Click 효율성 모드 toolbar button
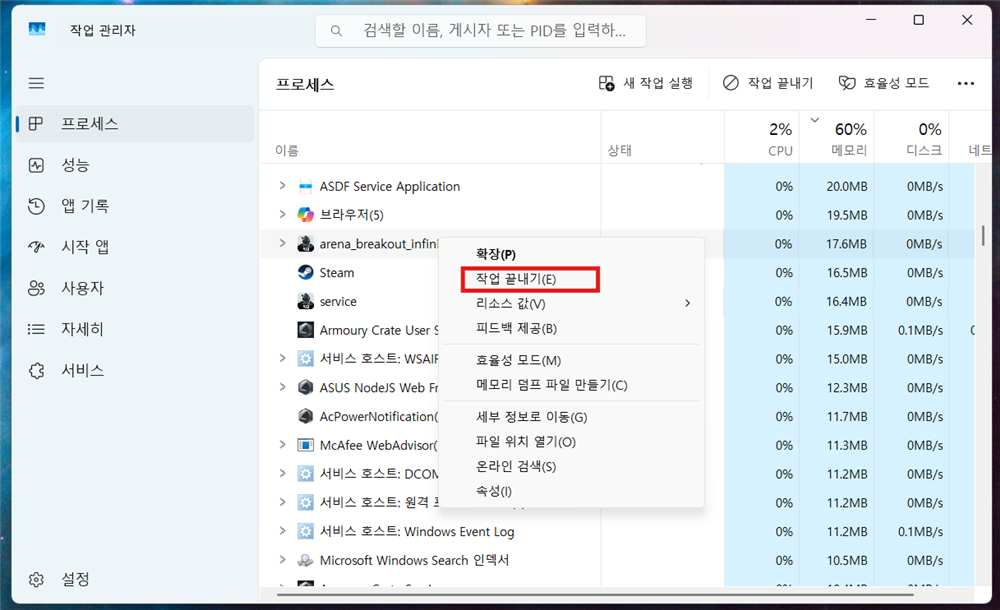Image resolution: width=1000 pixels, height=610 pixels. pyautogui.click(x=883, y=83)
